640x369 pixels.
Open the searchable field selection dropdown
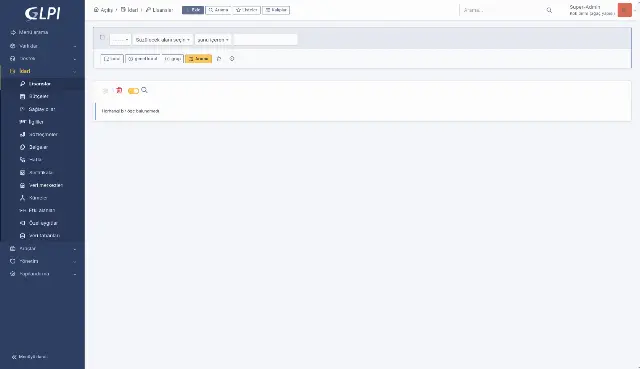tap(163, 40)
